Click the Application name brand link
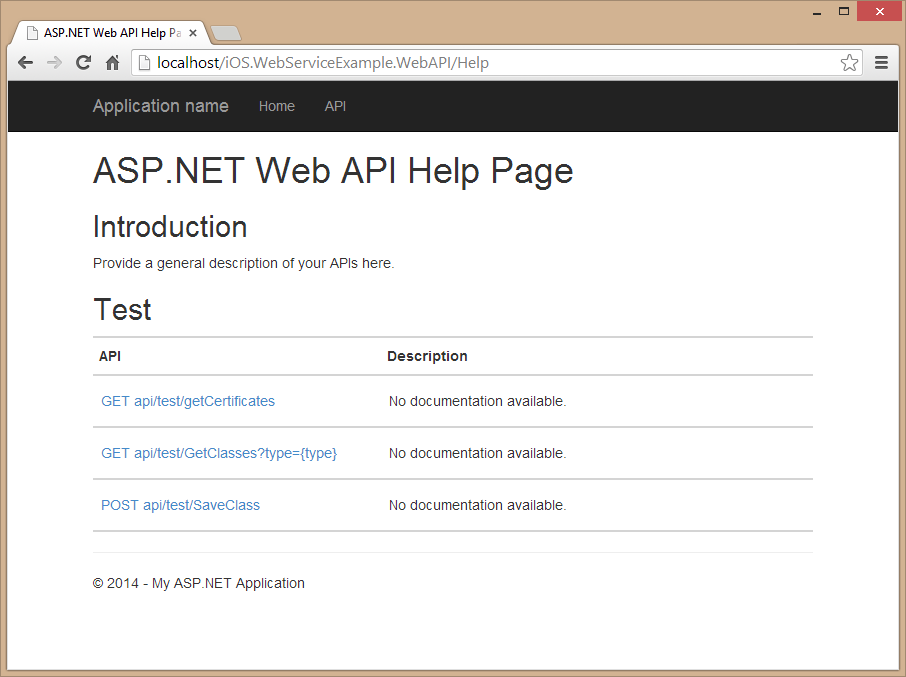The image size is (906, 677). [x=161, y=106]
